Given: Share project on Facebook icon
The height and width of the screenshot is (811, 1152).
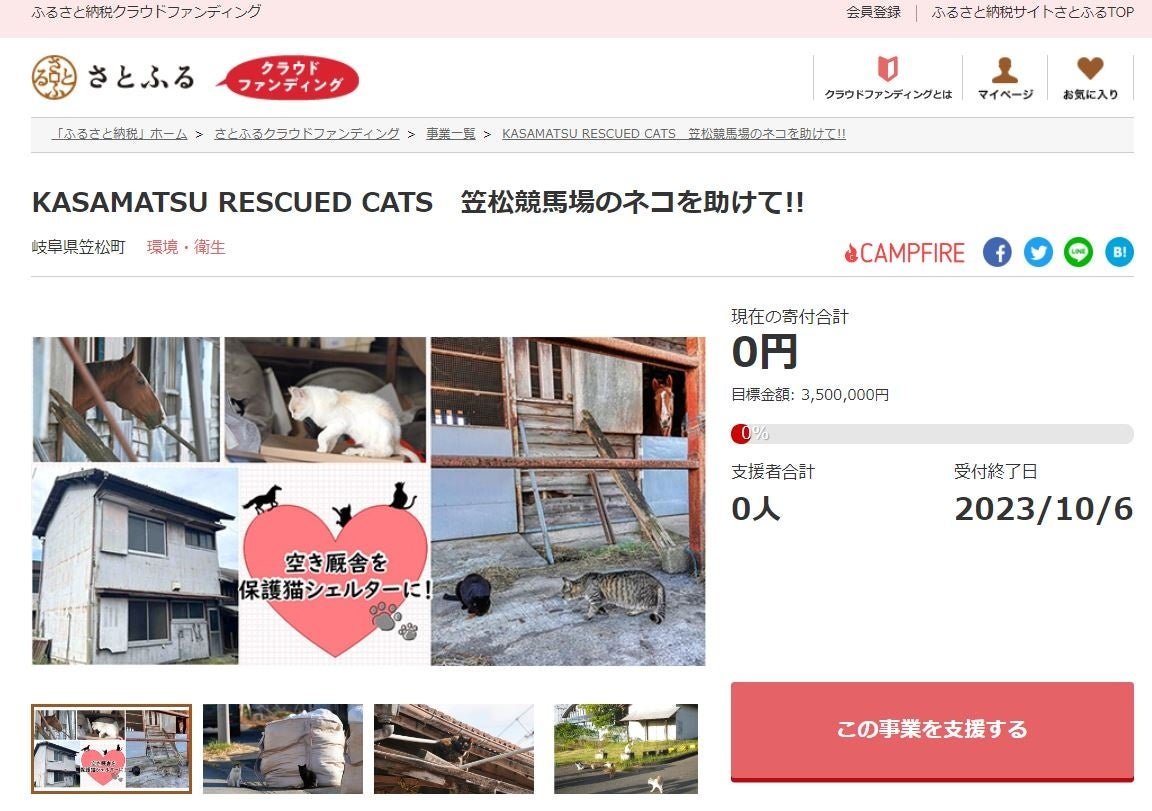Looking at the screenshot, I should (x=997, y=252).
